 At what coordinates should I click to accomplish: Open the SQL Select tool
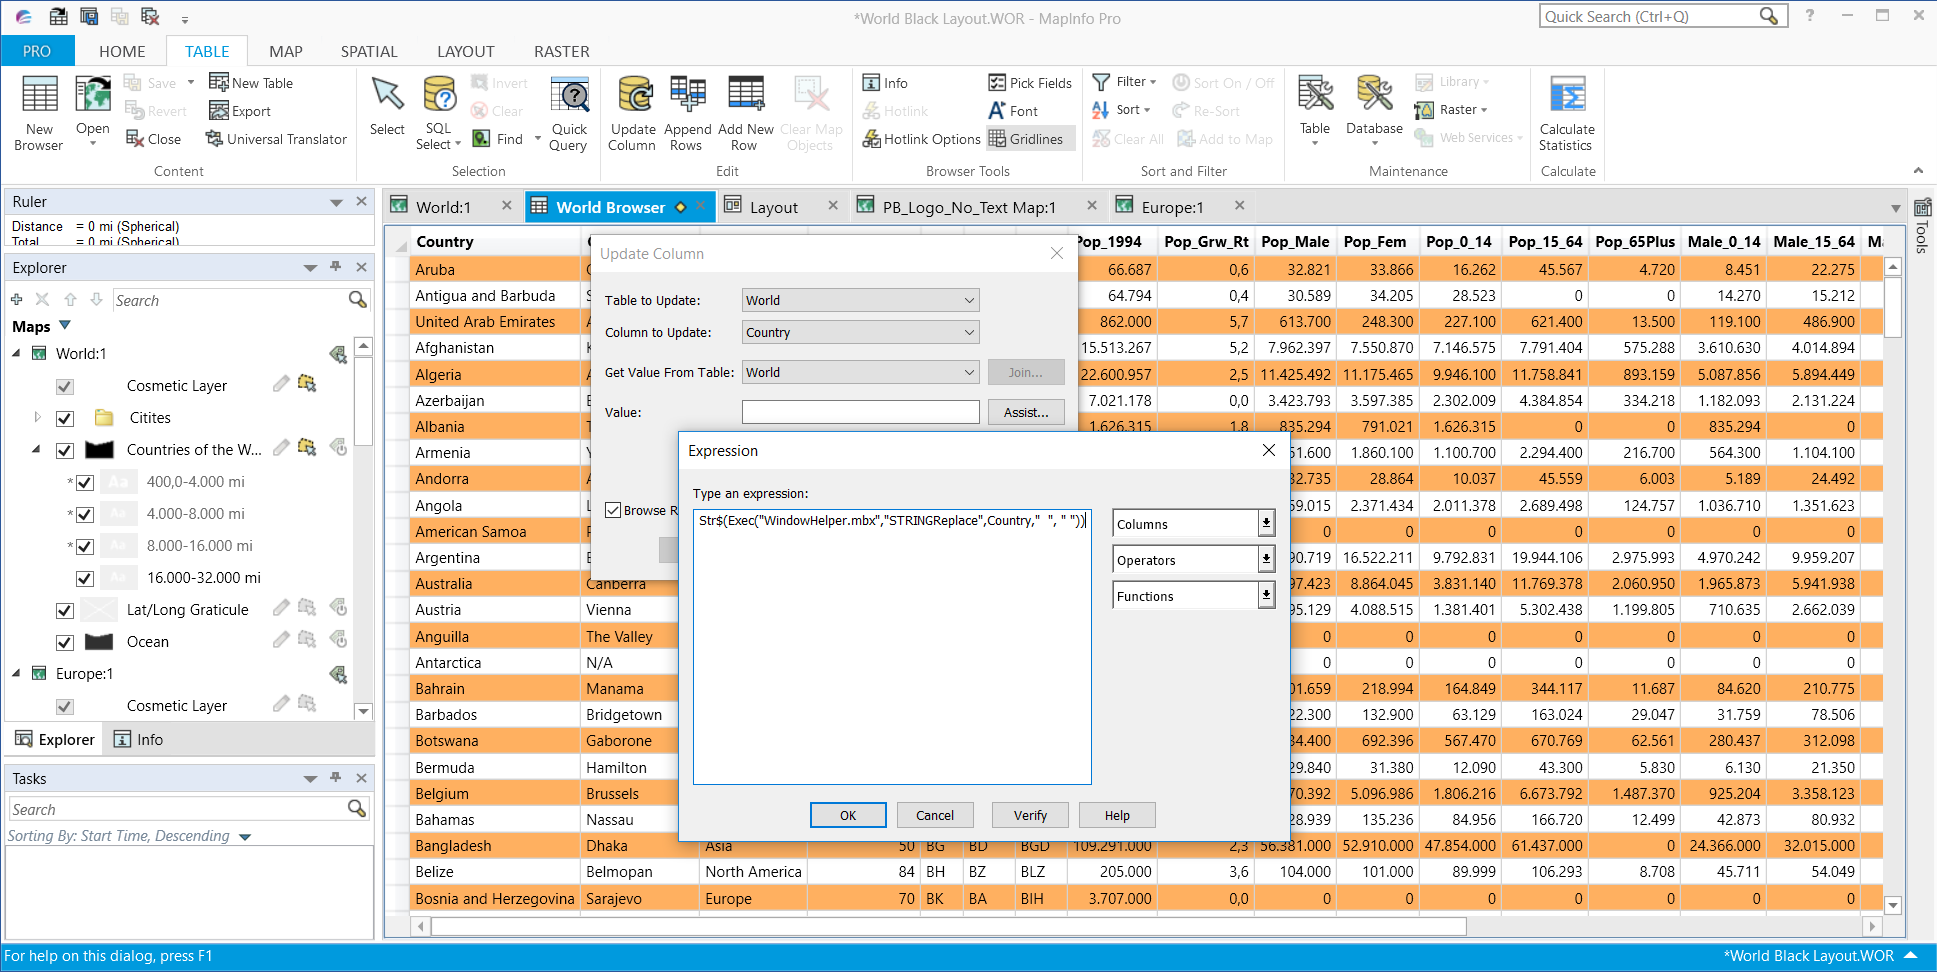point(438,110)
